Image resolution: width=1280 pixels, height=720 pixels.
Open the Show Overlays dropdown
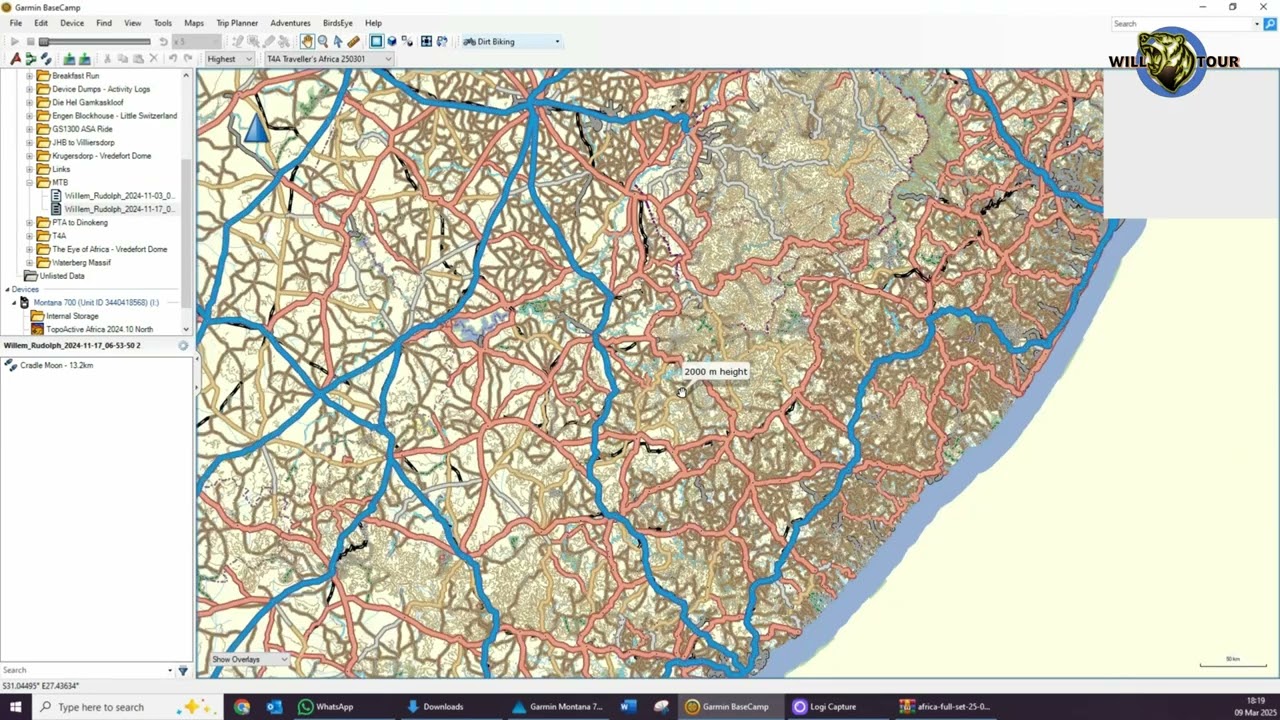(249, 659)
